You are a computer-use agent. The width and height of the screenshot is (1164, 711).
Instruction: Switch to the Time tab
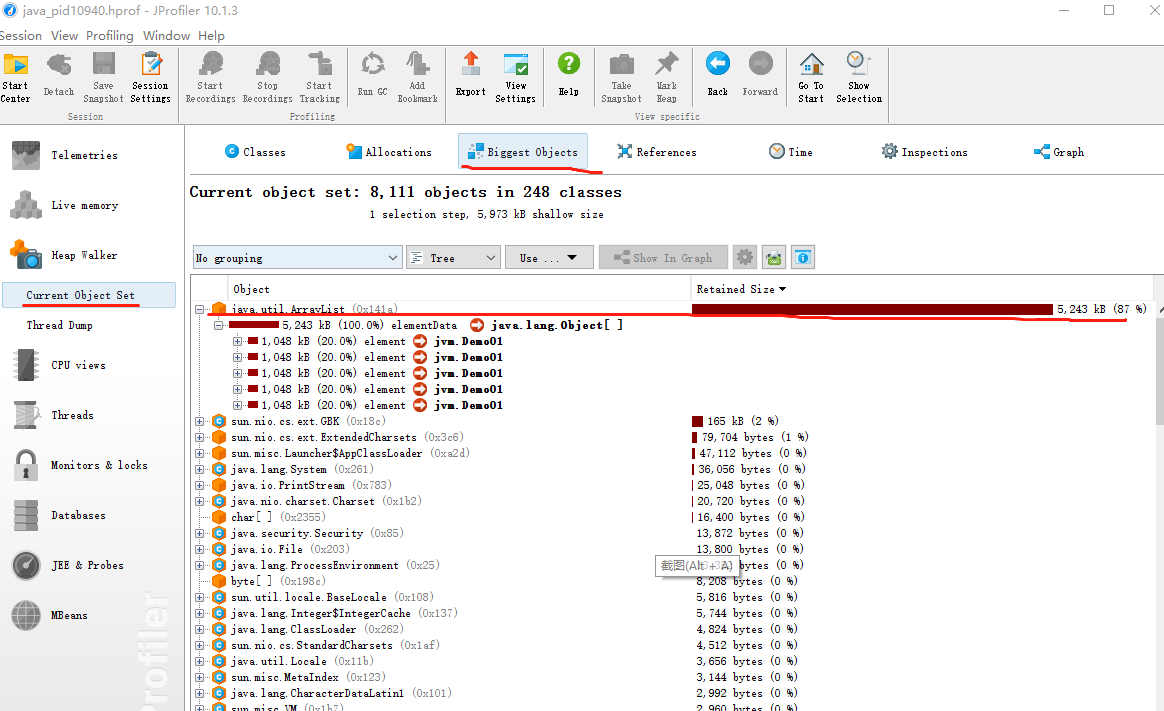tap(791, 152)
